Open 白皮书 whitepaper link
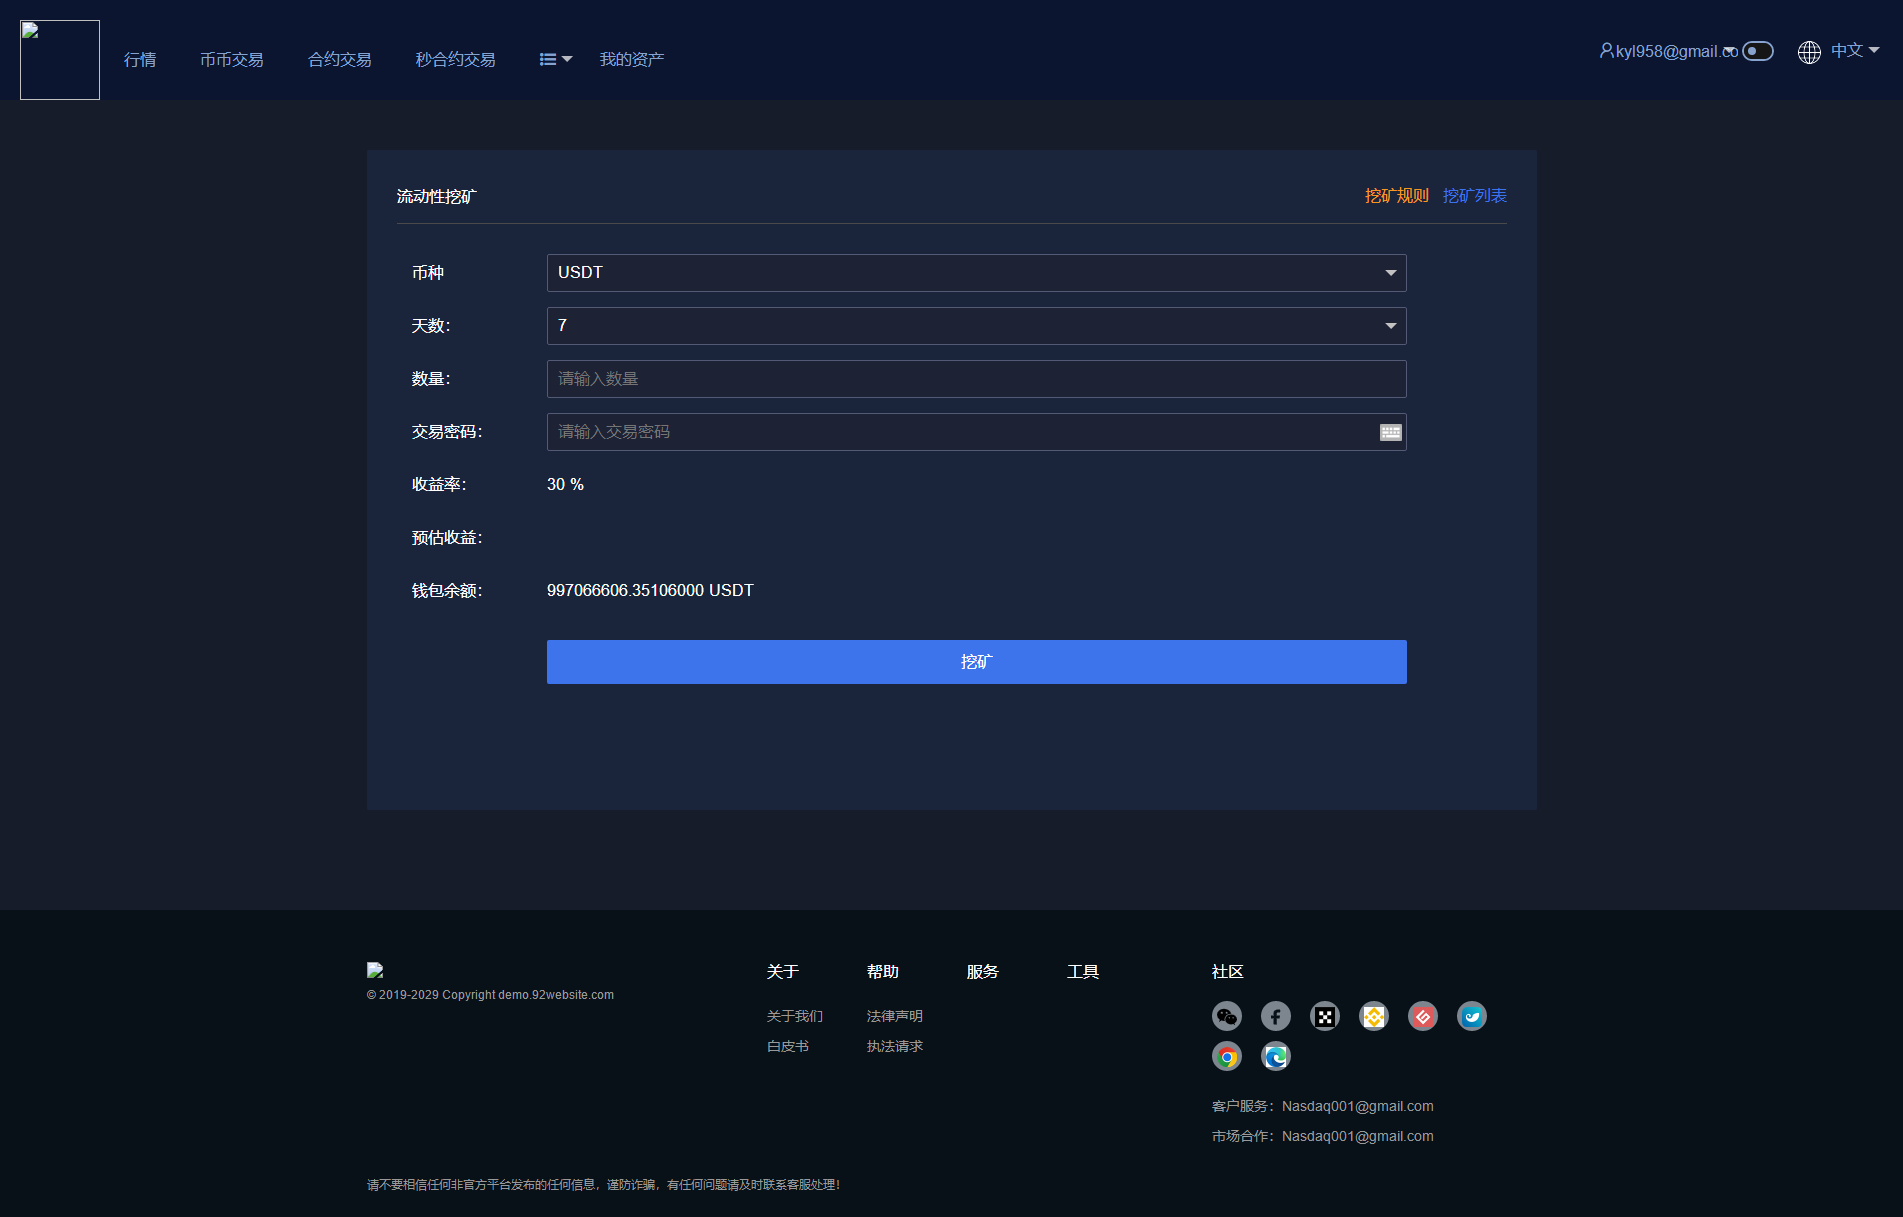The image size is (1903, 1217). point(788,1046)
